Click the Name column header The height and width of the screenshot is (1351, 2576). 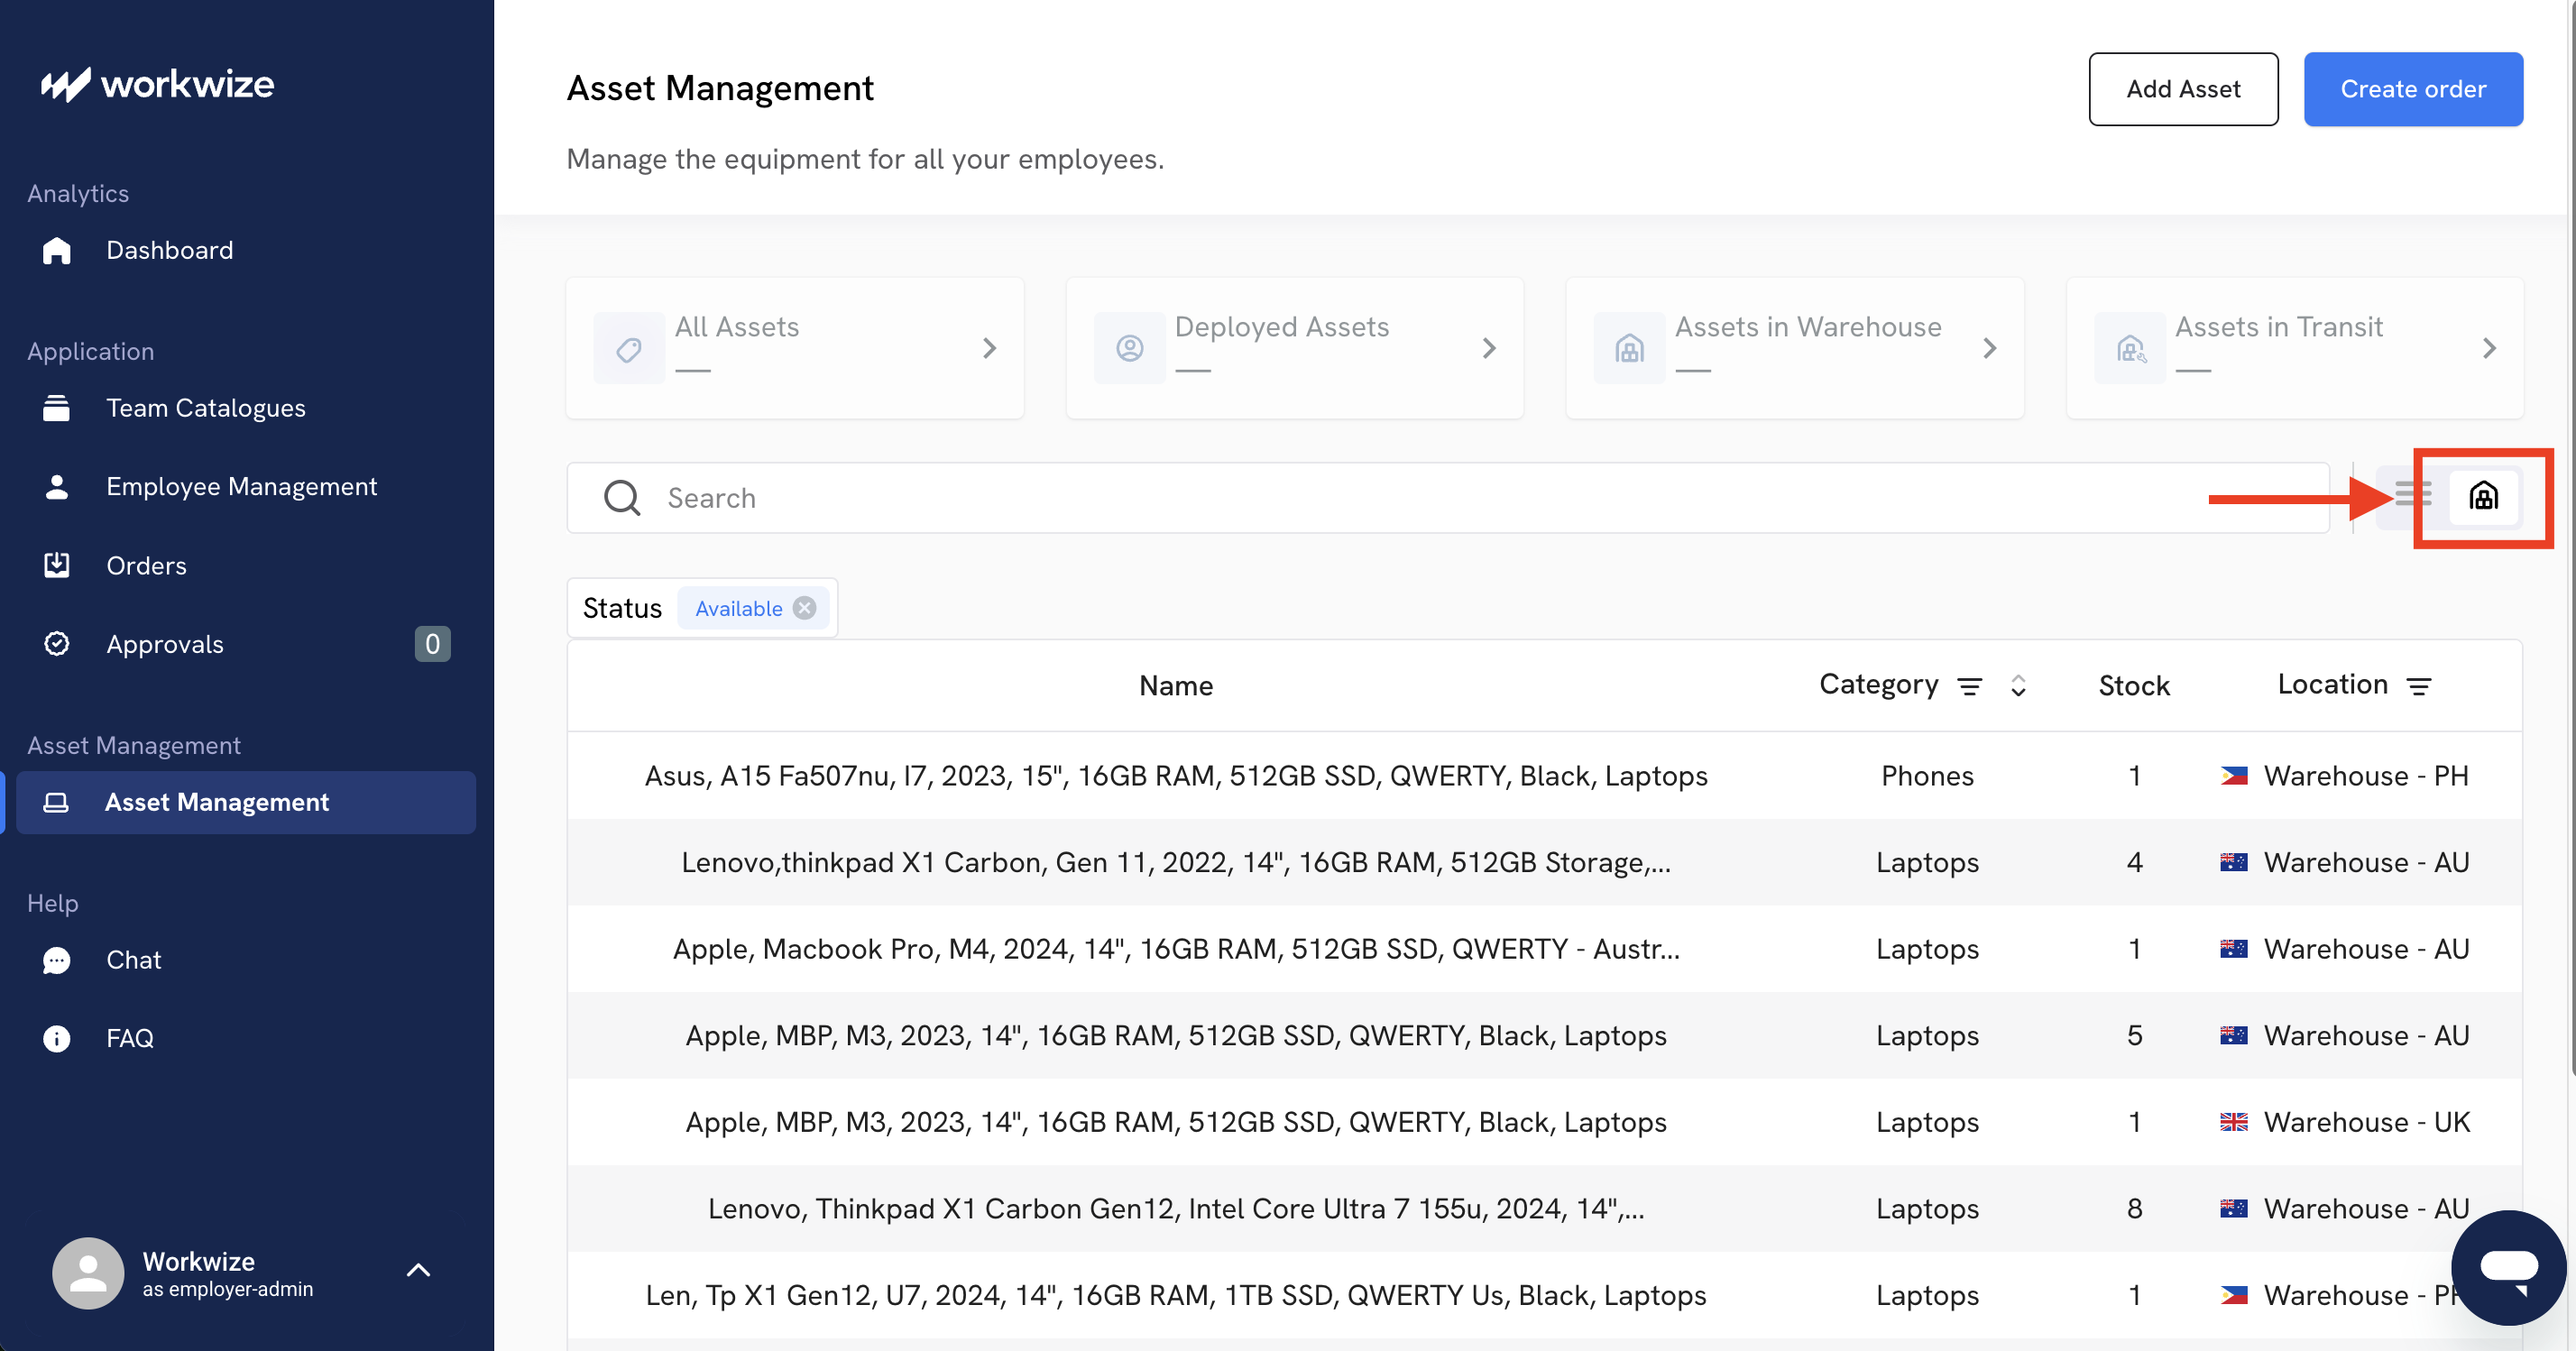pos(1176,686)
